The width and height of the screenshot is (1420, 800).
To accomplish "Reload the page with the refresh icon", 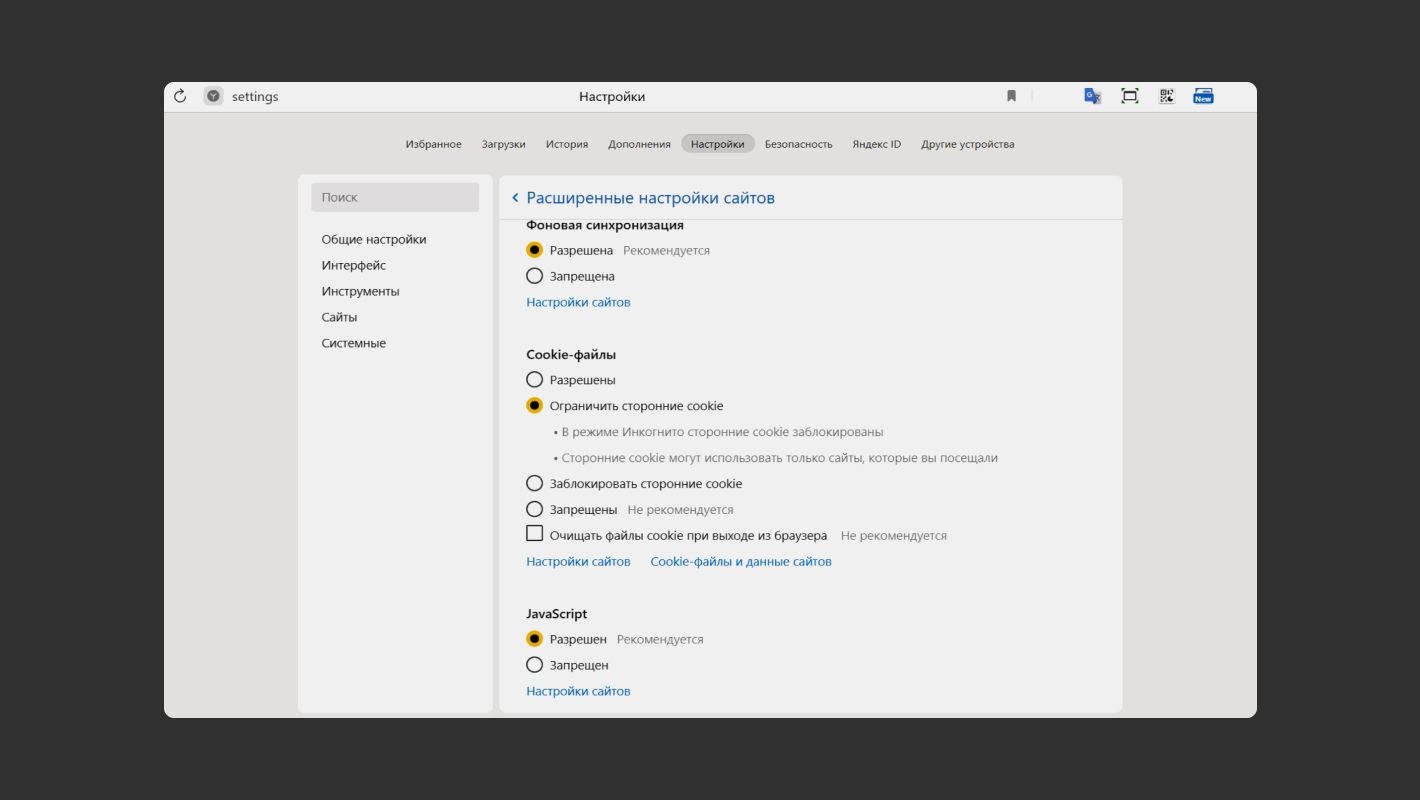I will [180, 96].
